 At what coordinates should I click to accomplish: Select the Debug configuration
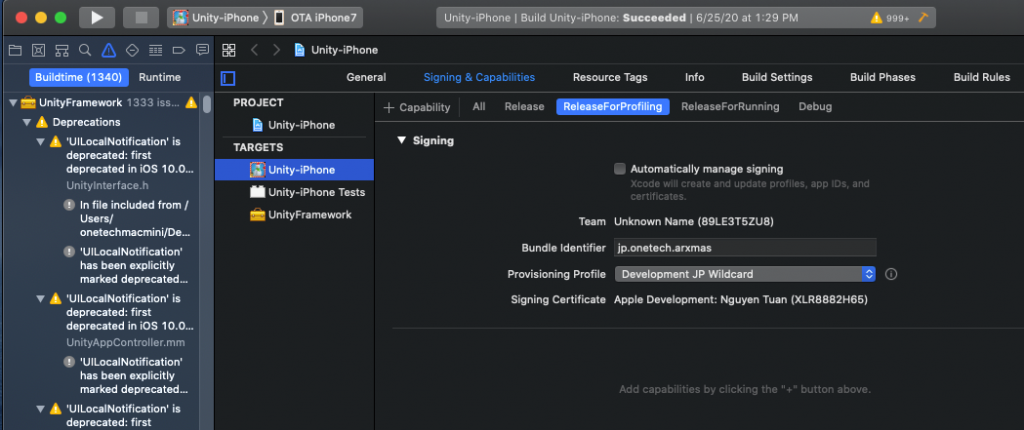click(815, 107)
